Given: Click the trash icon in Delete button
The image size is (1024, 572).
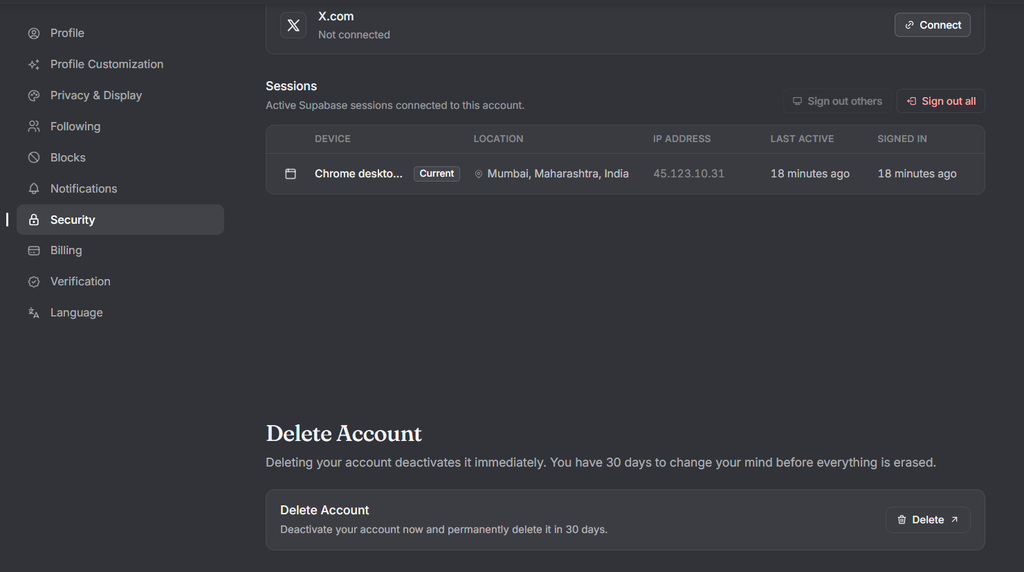Looking at the screenshot, I should (902, 520).
